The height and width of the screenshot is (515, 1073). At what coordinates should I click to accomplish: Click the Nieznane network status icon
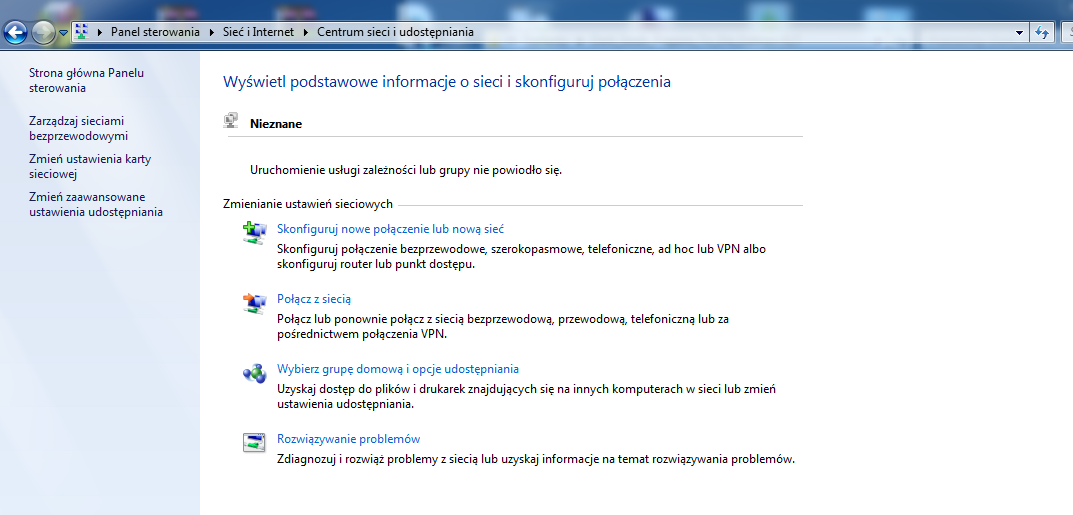[231, 121]
